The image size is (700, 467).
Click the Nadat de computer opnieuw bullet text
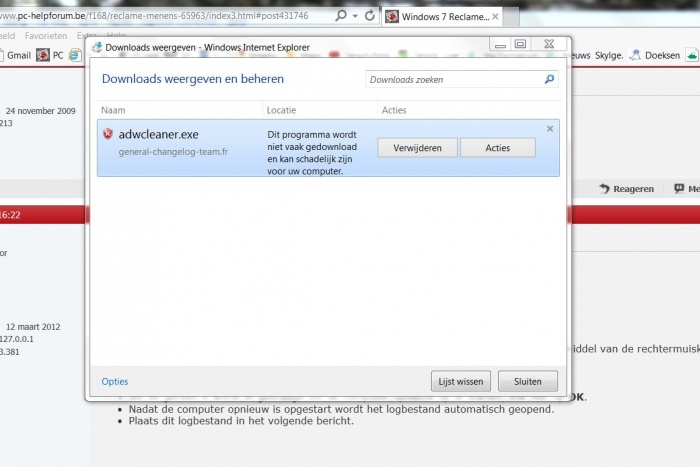341,409
